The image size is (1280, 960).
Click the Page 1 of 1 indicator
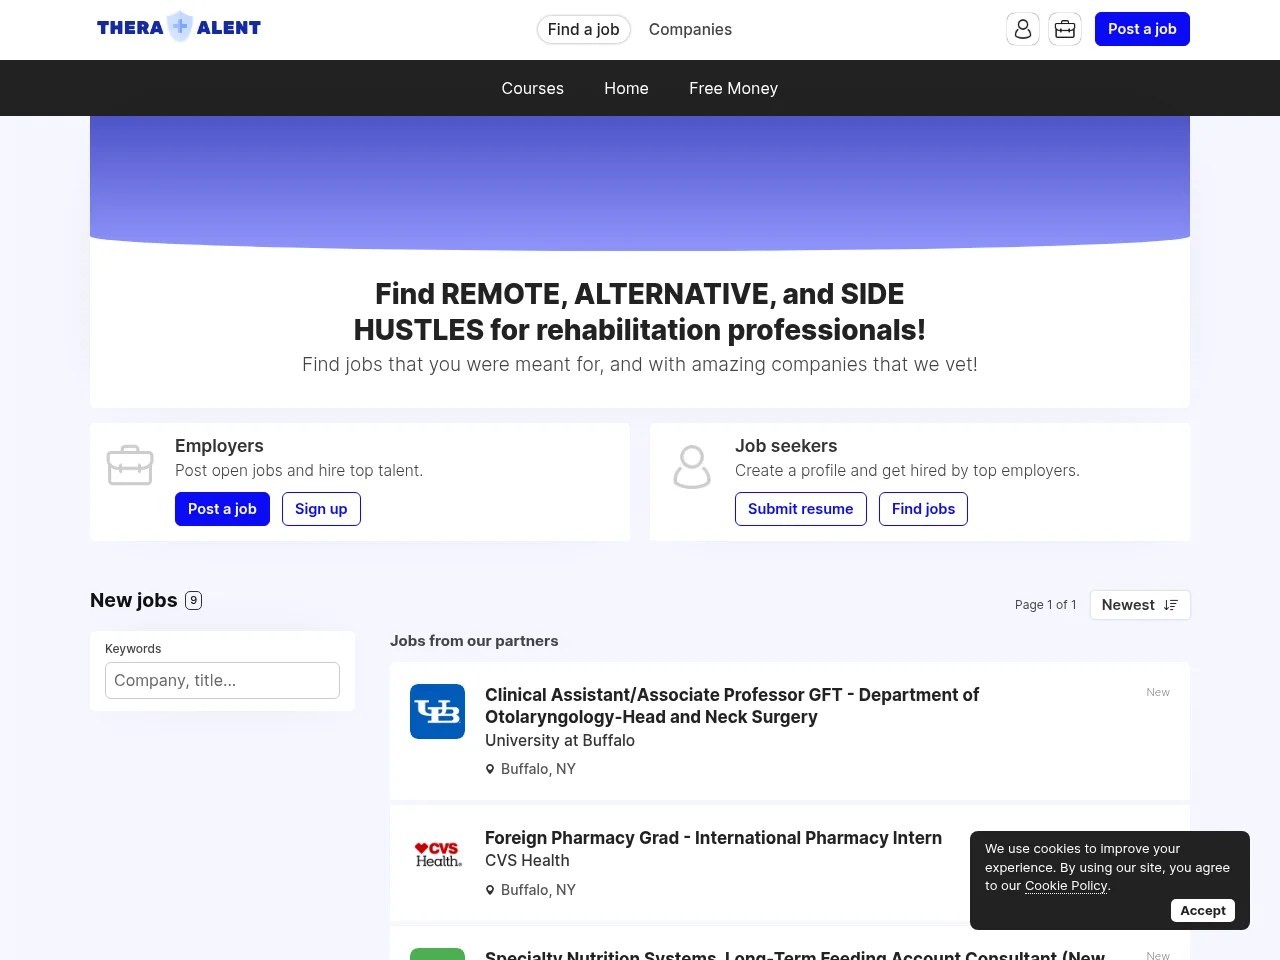[1045, 605]
